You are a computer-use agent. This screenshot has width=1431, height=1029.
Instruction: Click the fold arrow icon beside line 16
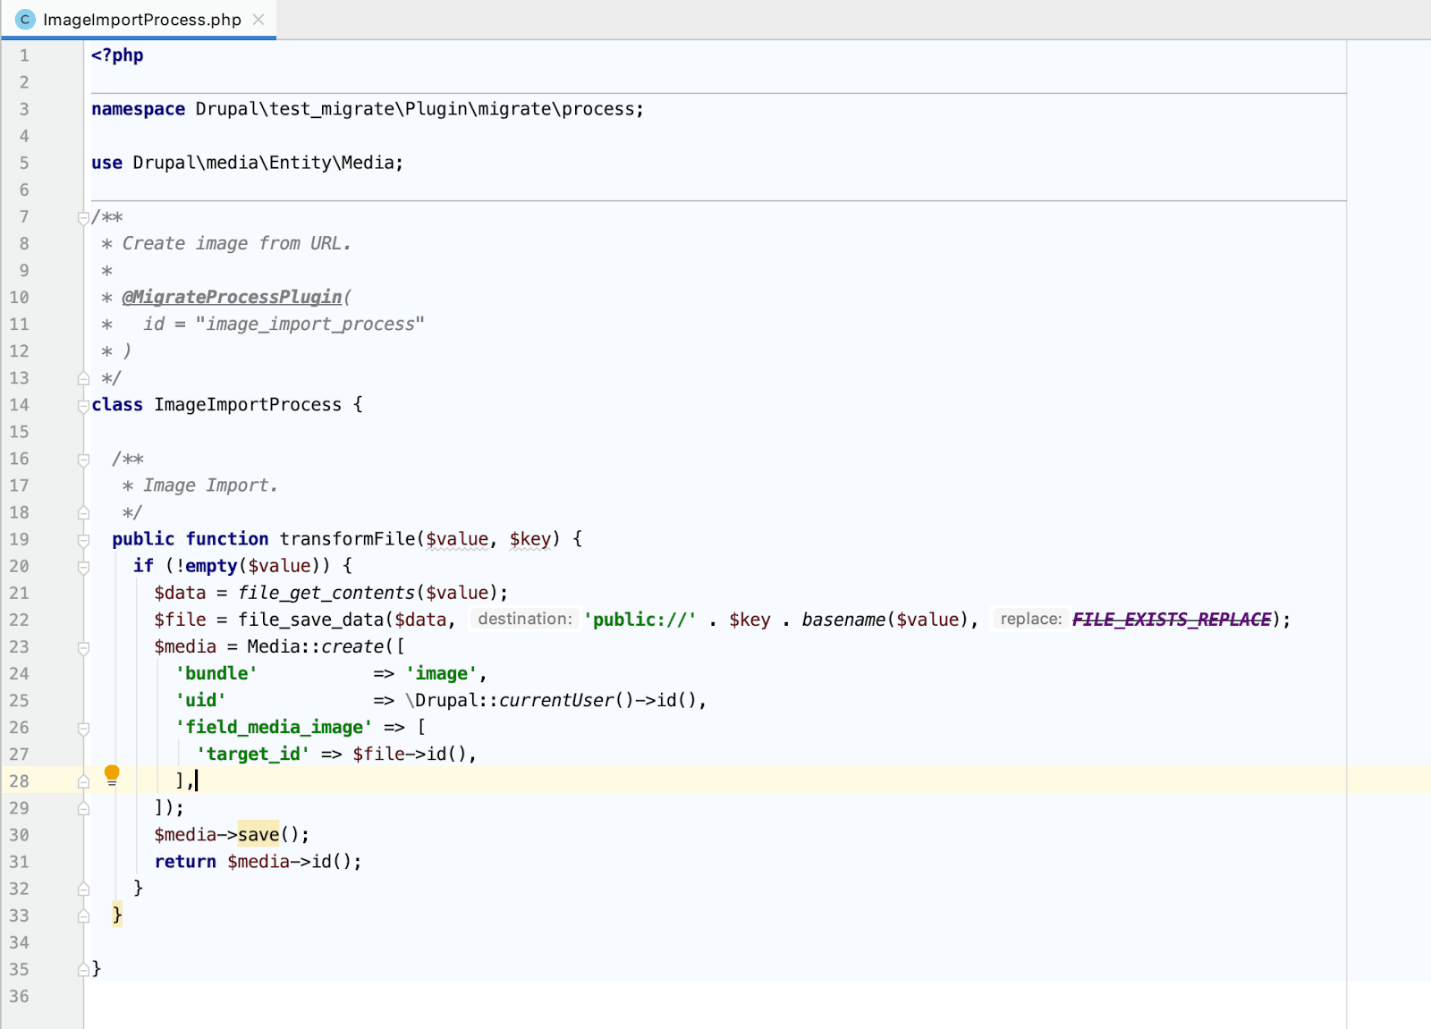[83, 458]
